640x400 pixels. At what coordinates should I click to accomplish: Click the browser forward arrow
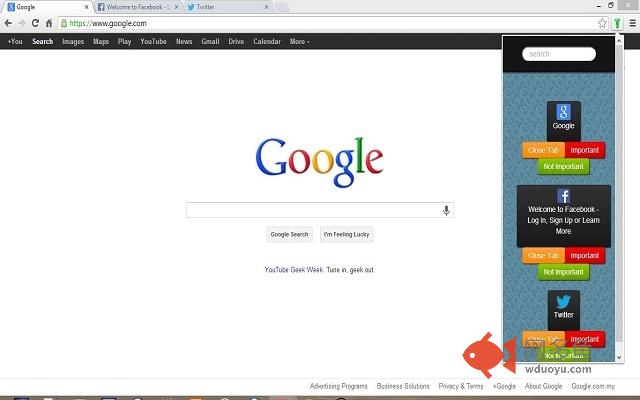22,23
